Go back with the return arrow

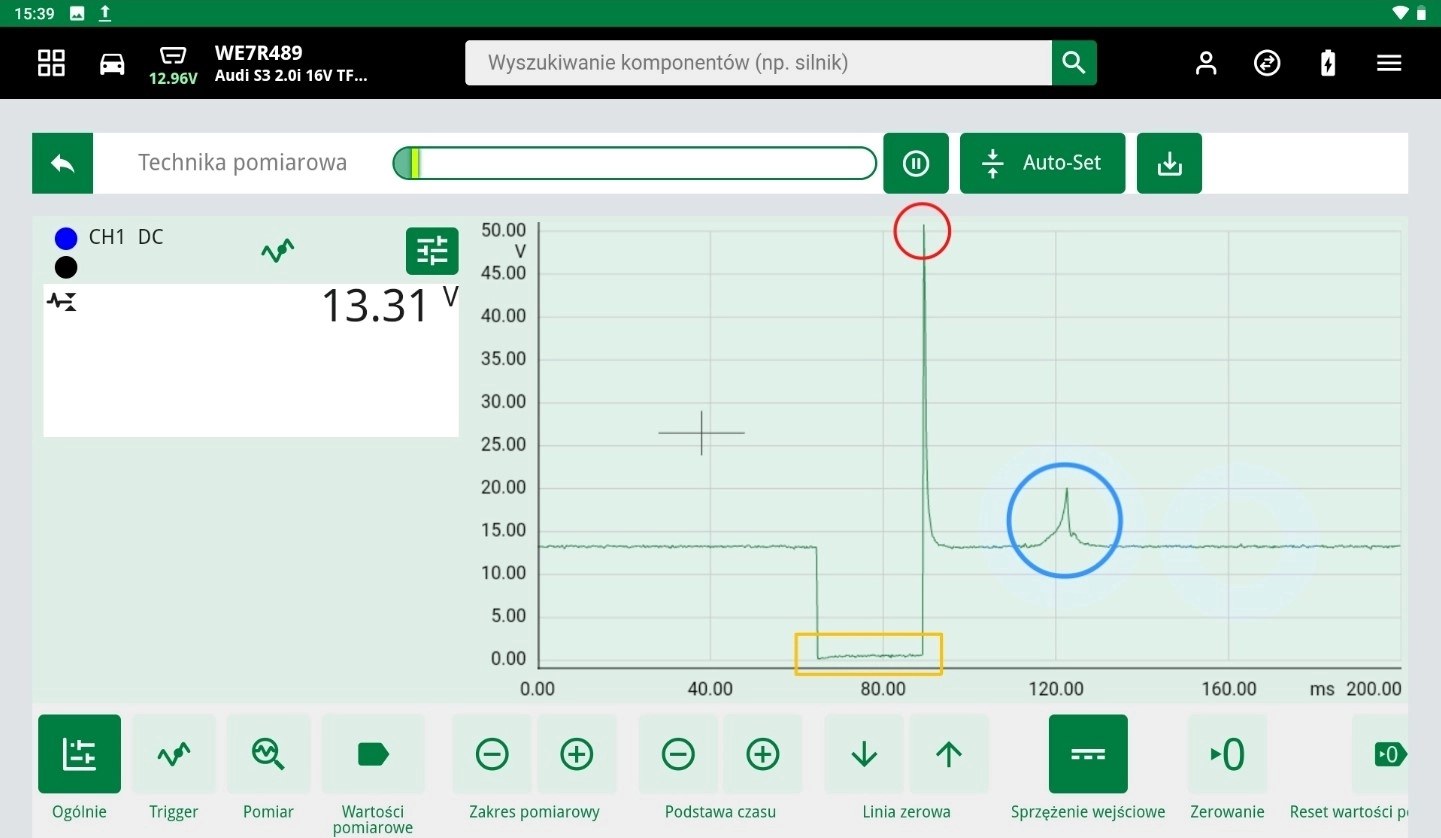63,163
